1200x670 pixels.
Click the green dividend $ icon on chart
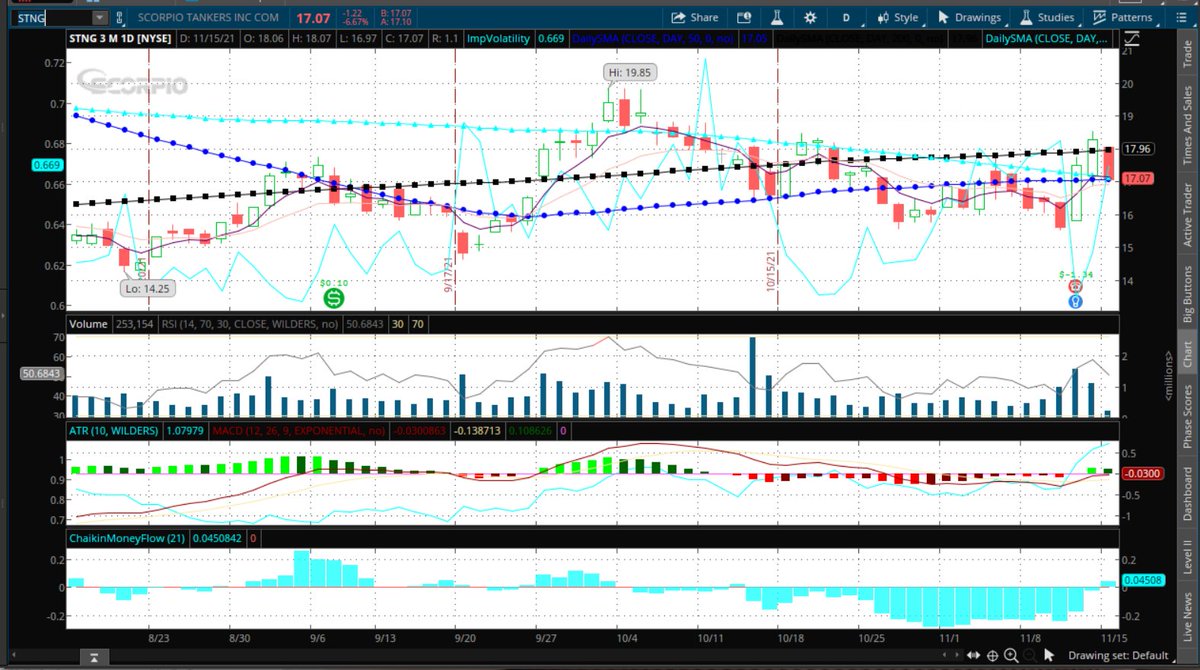point(334,298)
